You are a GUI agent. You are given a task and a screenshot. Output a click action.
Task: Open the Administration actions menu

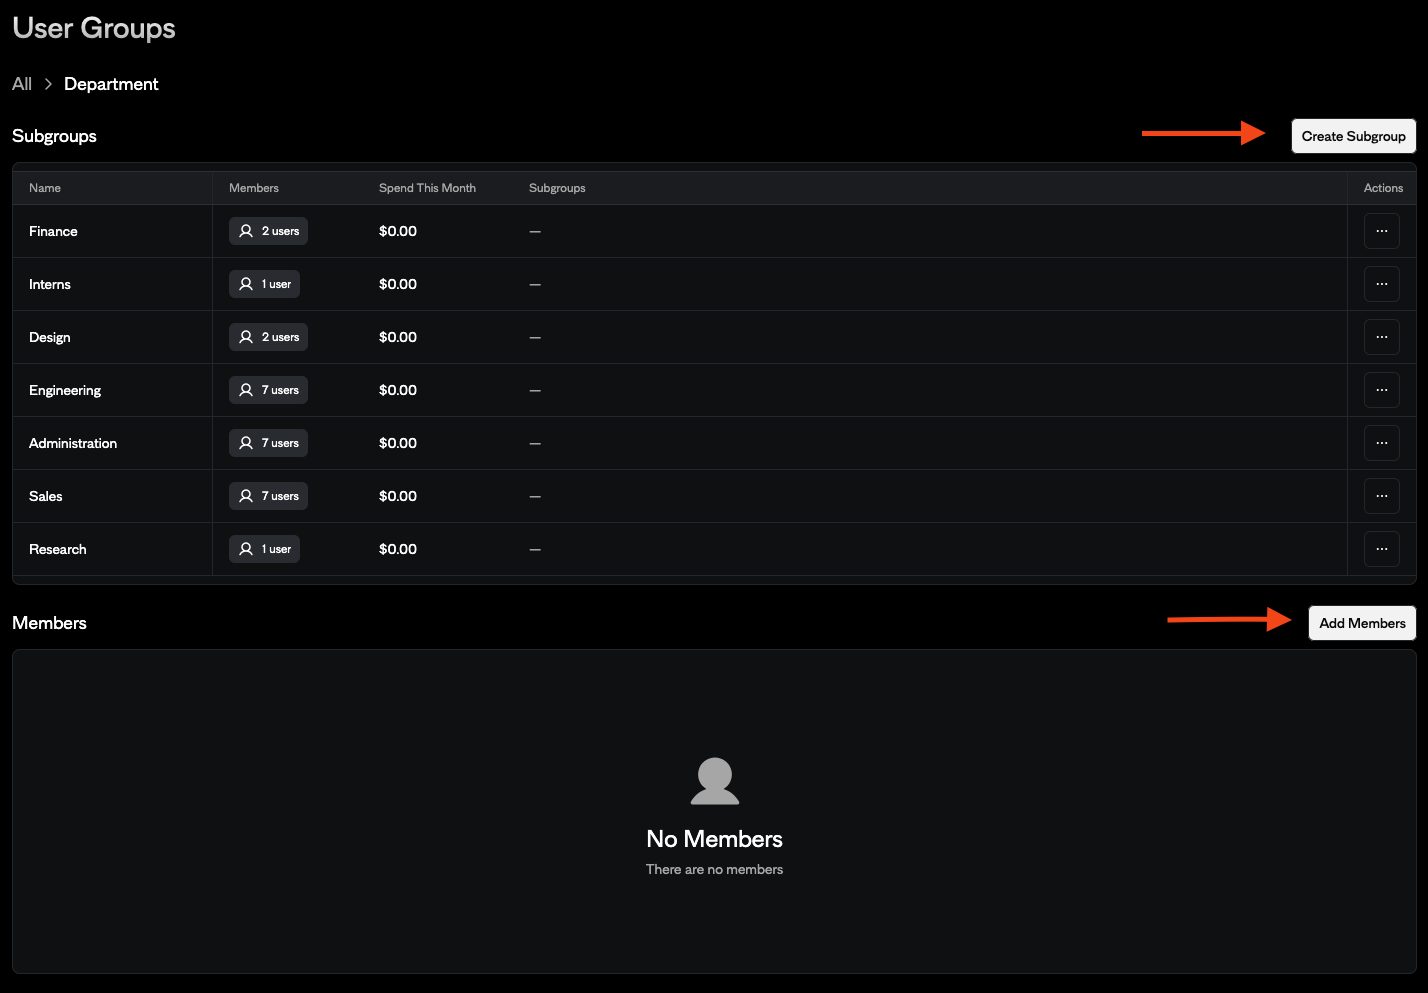(x=1382, y=443)
